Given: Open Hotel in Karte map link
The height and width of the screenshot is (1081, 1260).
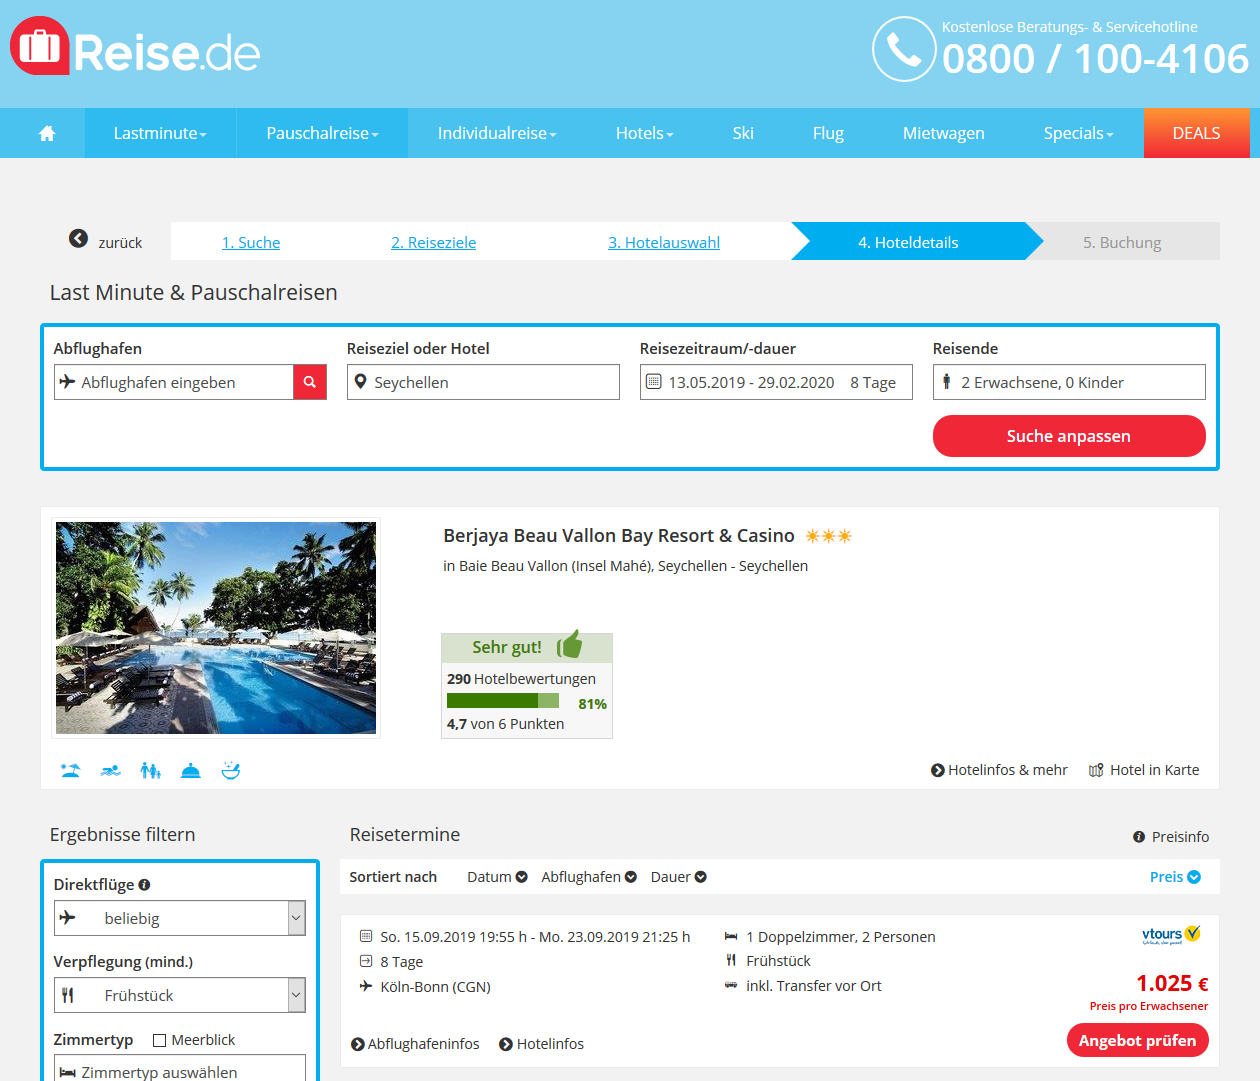Looking at the screenshot, I should [1144, 770].
